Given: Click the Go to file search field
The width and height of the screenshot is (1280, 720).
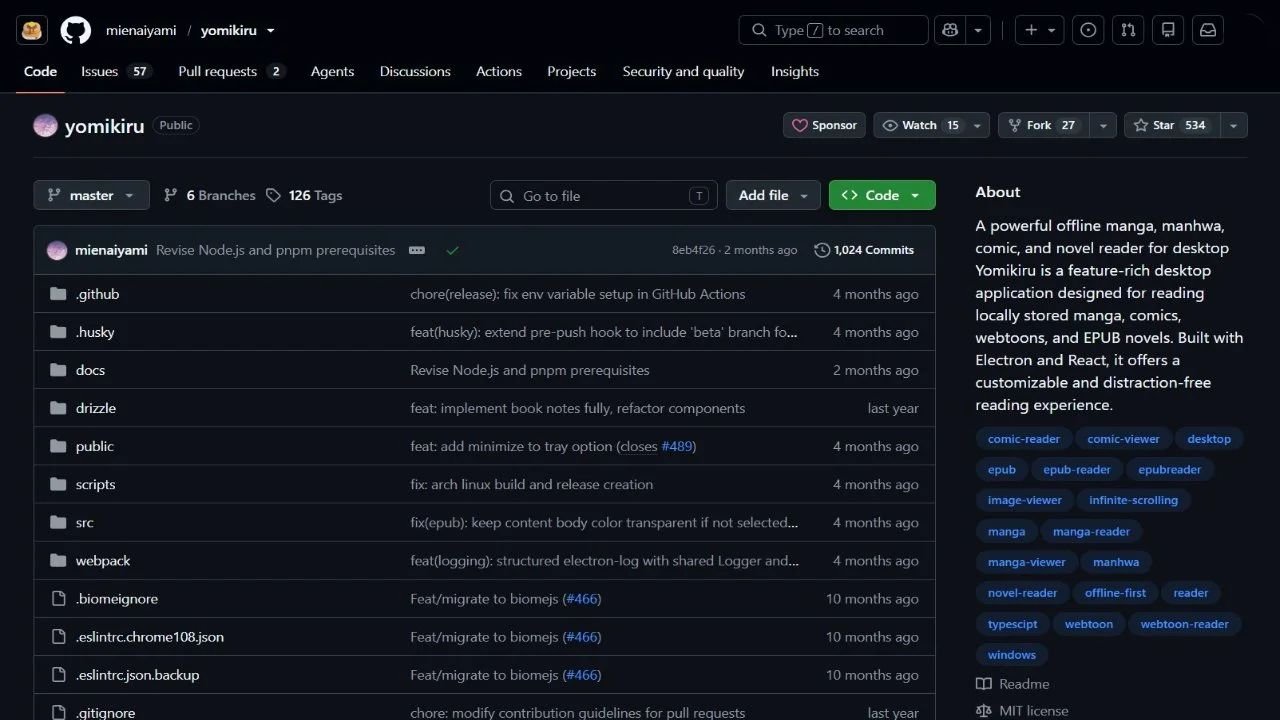Looking at the screenshot, I should pos(604,195).
